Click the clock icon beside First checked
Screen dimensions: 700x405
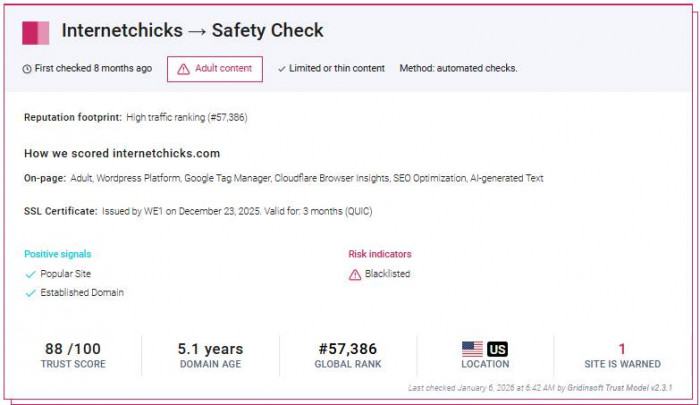[26, 69]
